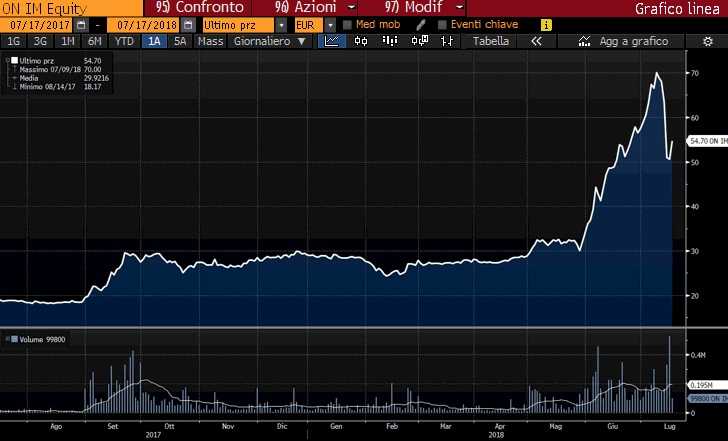728x441 pixels.
Task: Click the start date field 07/17/2017
Action: click(37, 25)
